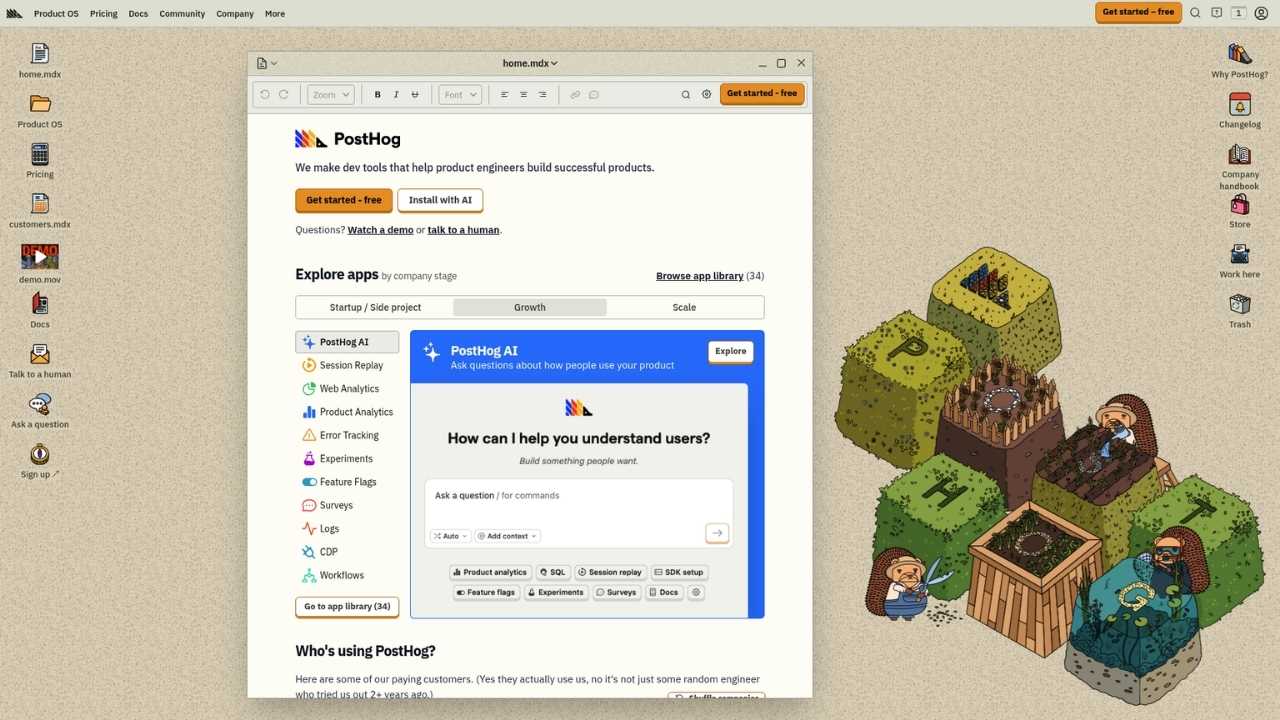The width and height of the screenshot is (1280, 720).
Task: Click the Explore button in PostHog AI card
Action: 731,351
